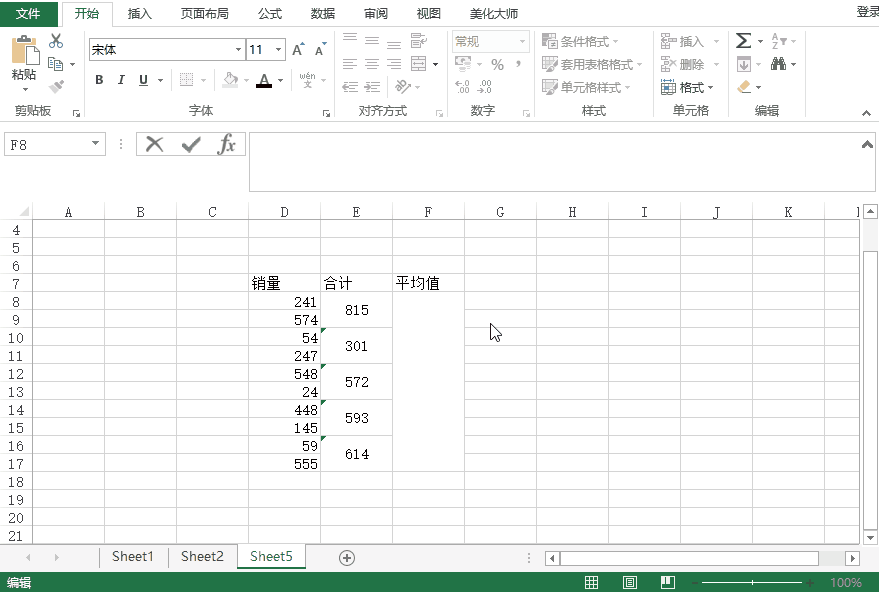Switch to the 页面布局 tab
Image resolution: width=879 pixels, height=592 pixels.
pos(205,13)
